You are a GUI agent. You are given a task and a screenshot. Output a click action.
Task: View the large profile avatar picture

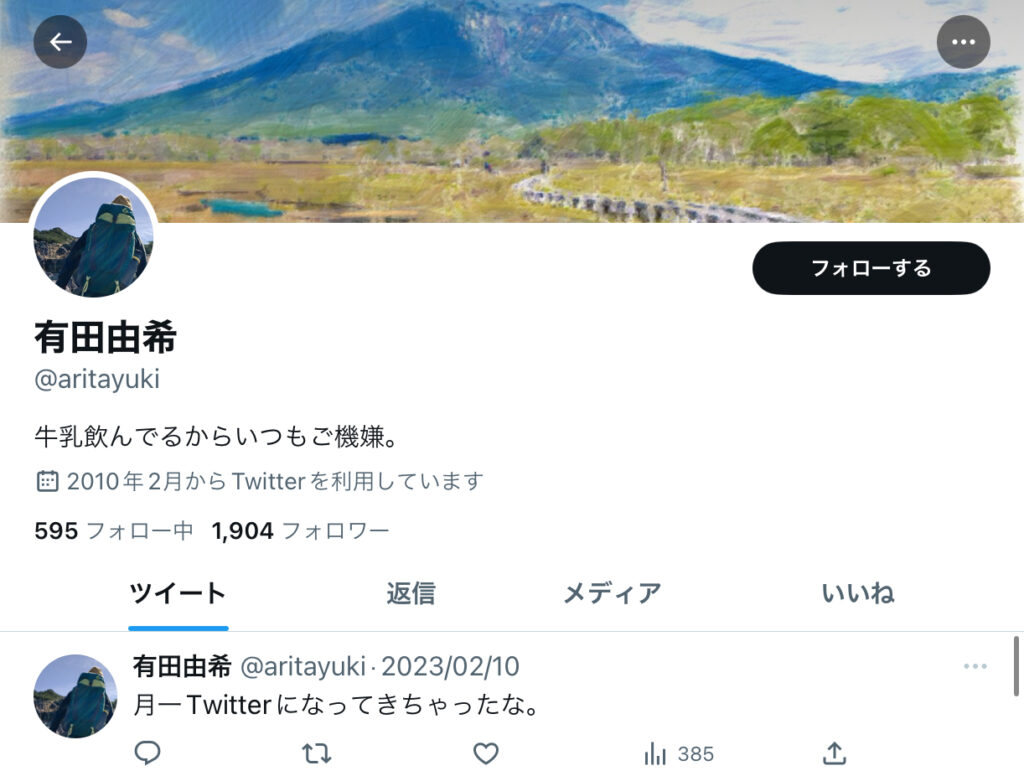coord(93,236)
